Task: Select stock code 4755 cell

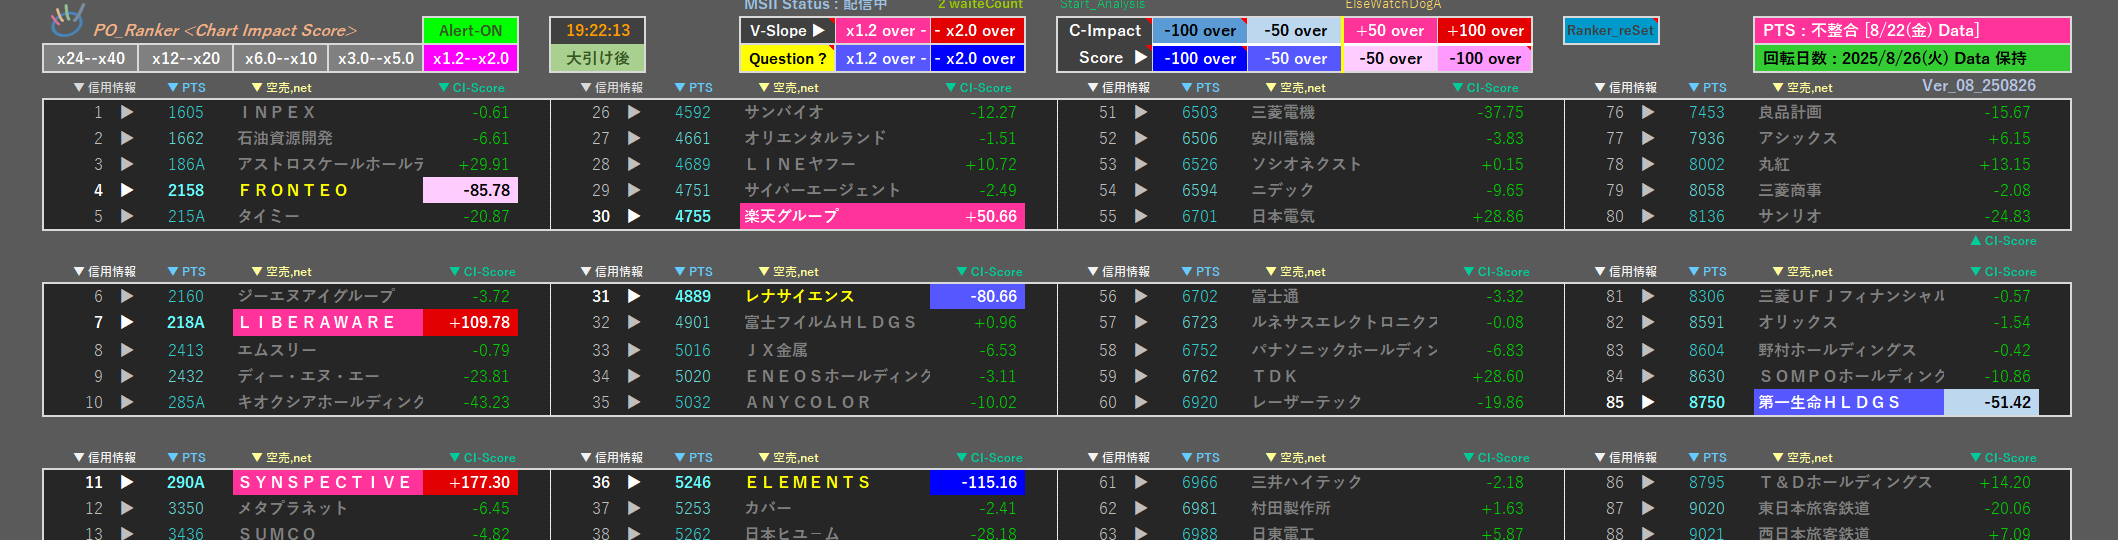Action: 693,216
